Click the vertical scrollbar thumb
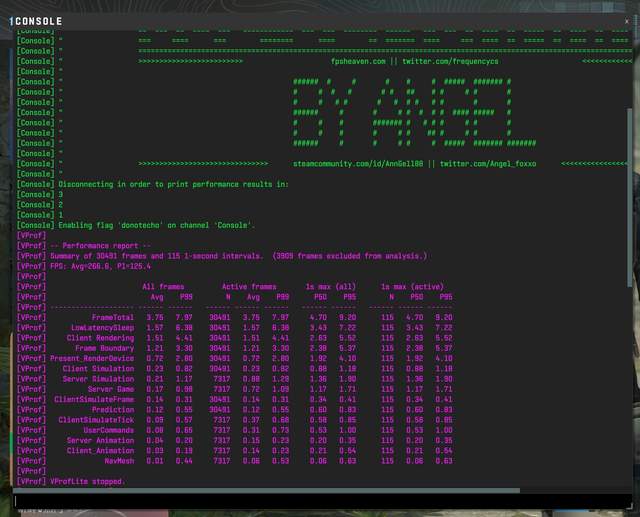This screenshot has height=517, width=640. tap(629, 197)
